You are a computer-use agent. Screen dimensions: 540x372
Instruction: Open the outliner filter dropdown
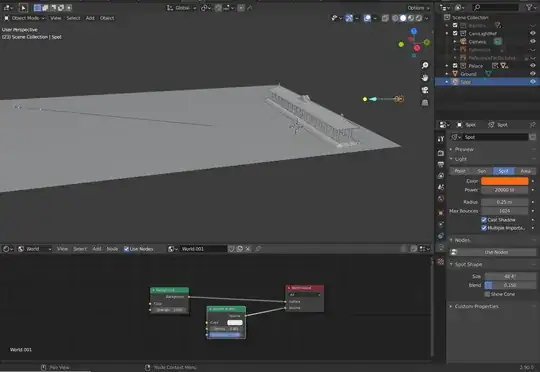point(531,7)
